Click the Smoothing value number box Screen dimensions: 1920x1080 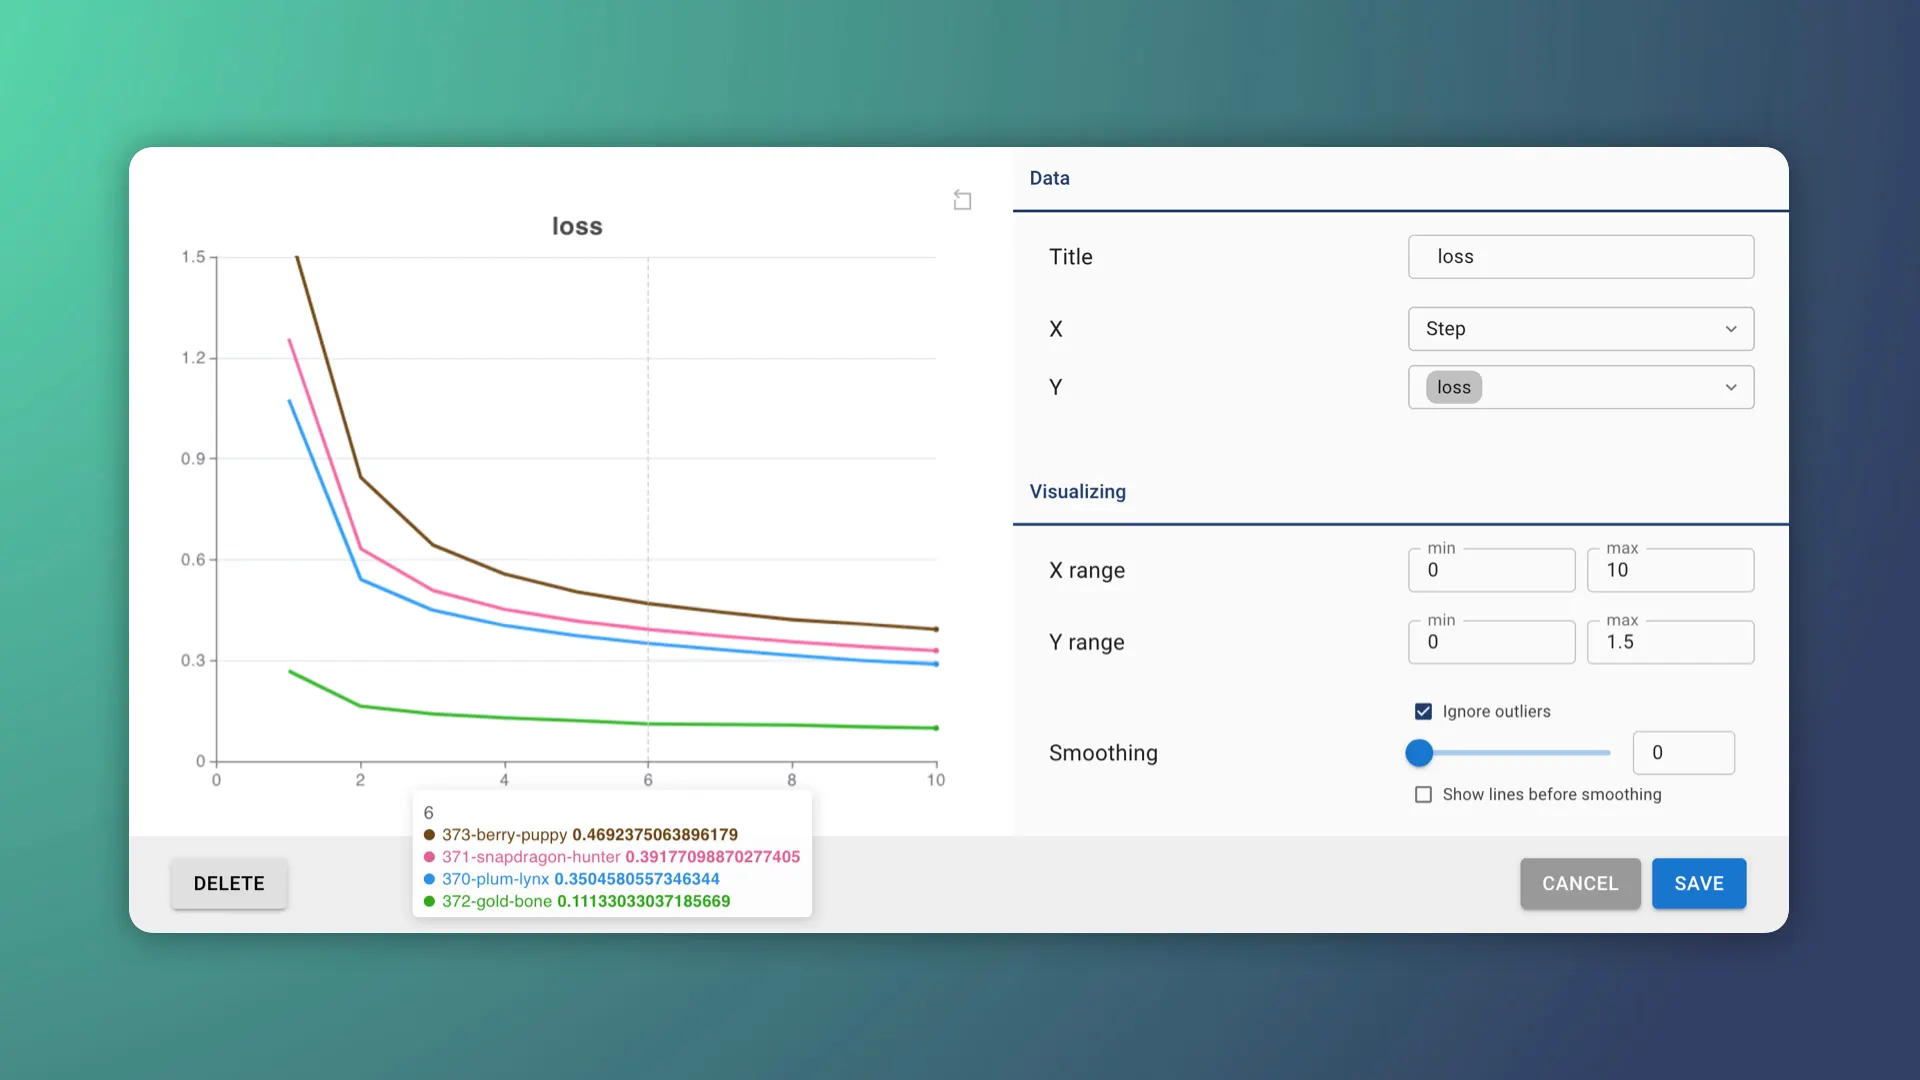click(x=1683, y=753)
